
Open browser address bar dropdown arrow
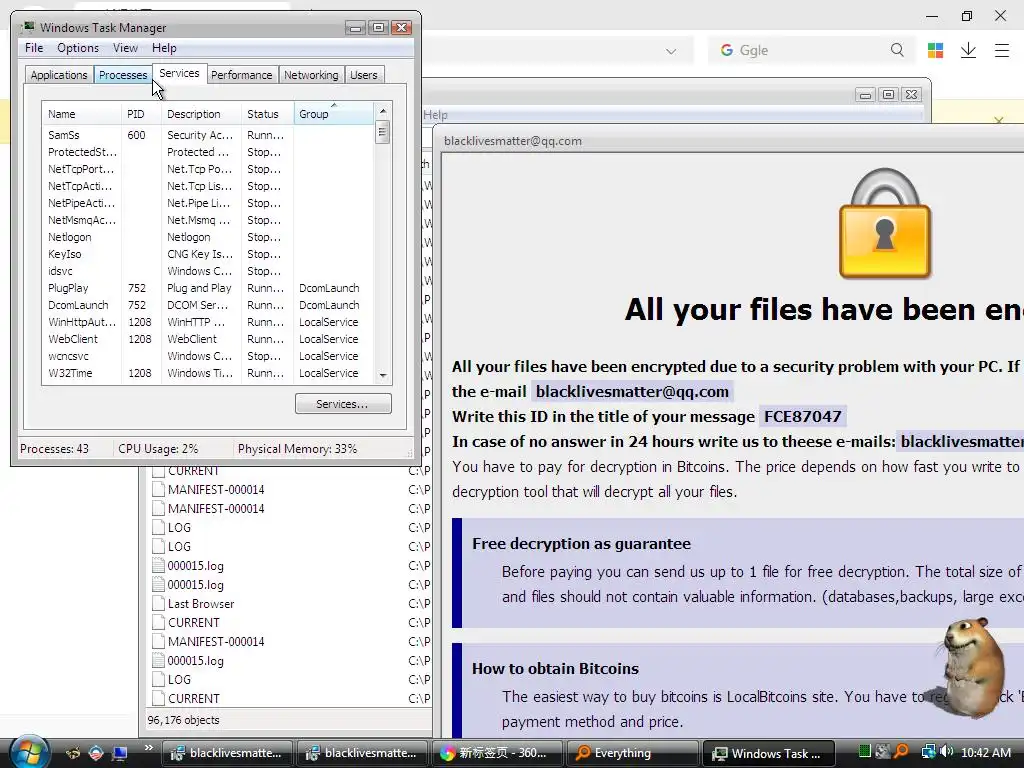point(671,51)
